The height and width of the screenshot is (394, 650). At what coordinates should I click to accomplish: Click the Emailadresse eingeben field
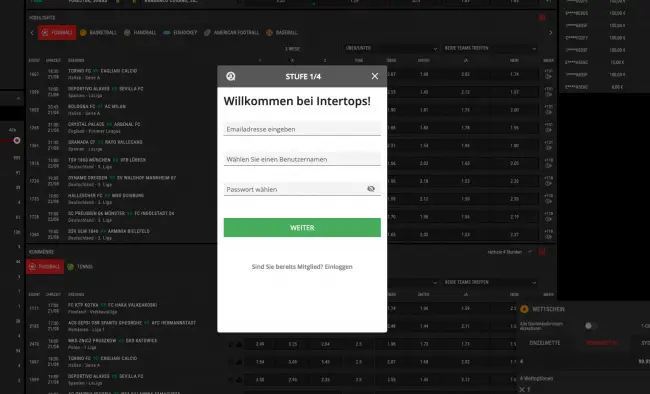tap(302, 129)
